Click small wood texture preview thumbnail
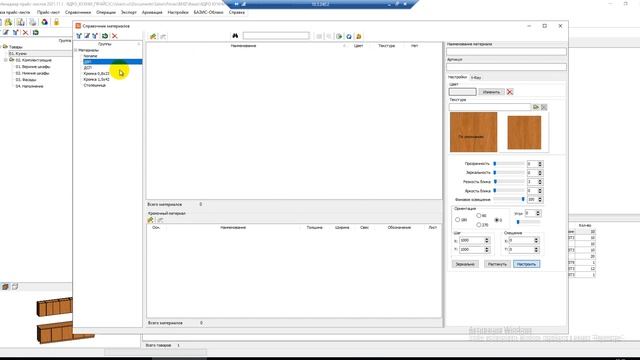This screenshot has width=640, height=360. (524, 133)
